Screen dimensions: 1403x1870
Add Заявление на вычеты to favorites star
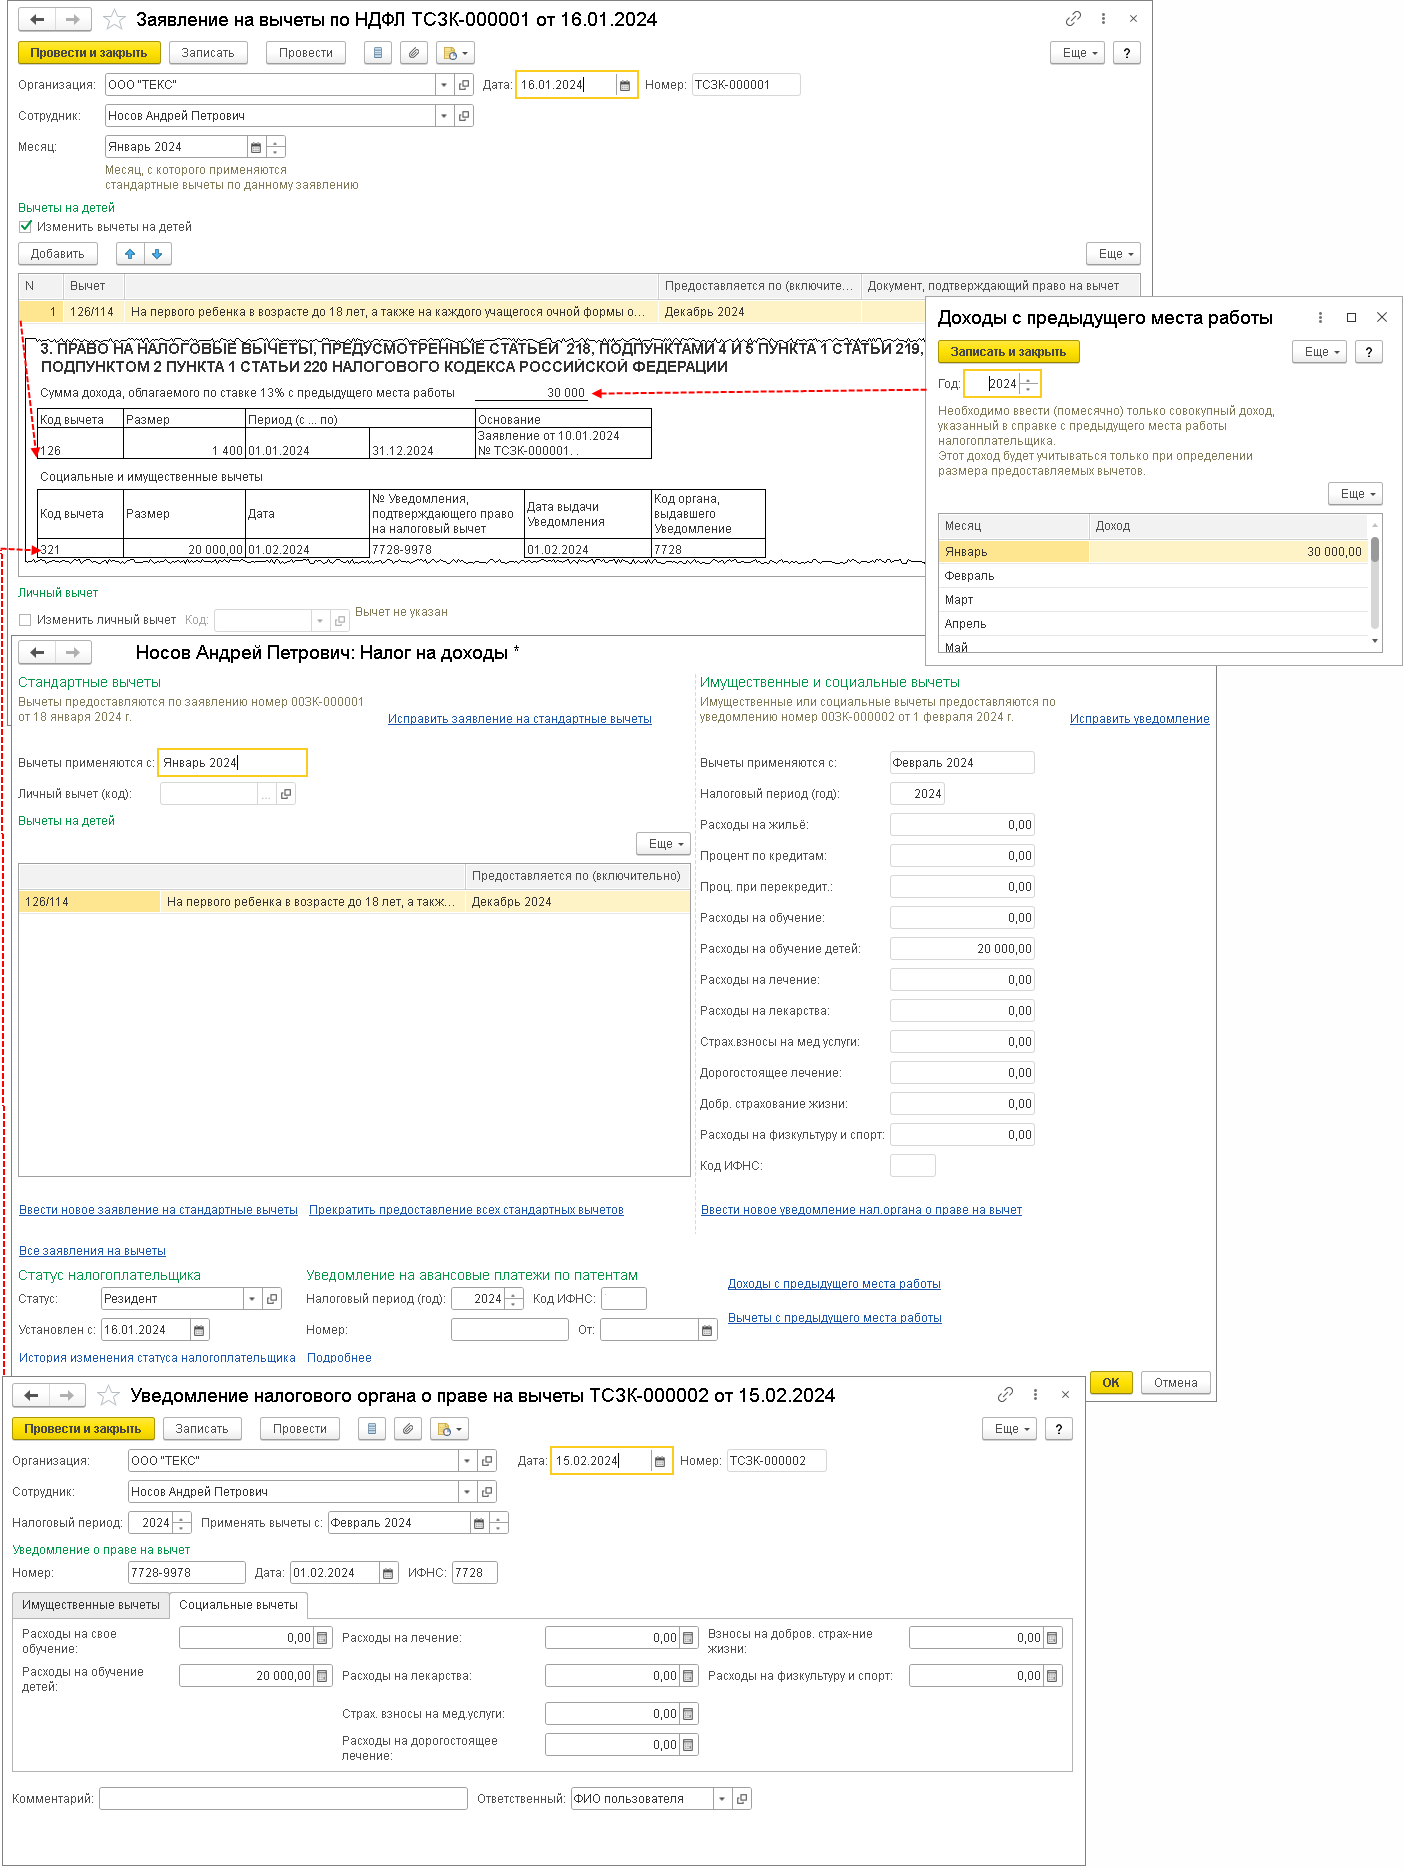coord(115,19)
